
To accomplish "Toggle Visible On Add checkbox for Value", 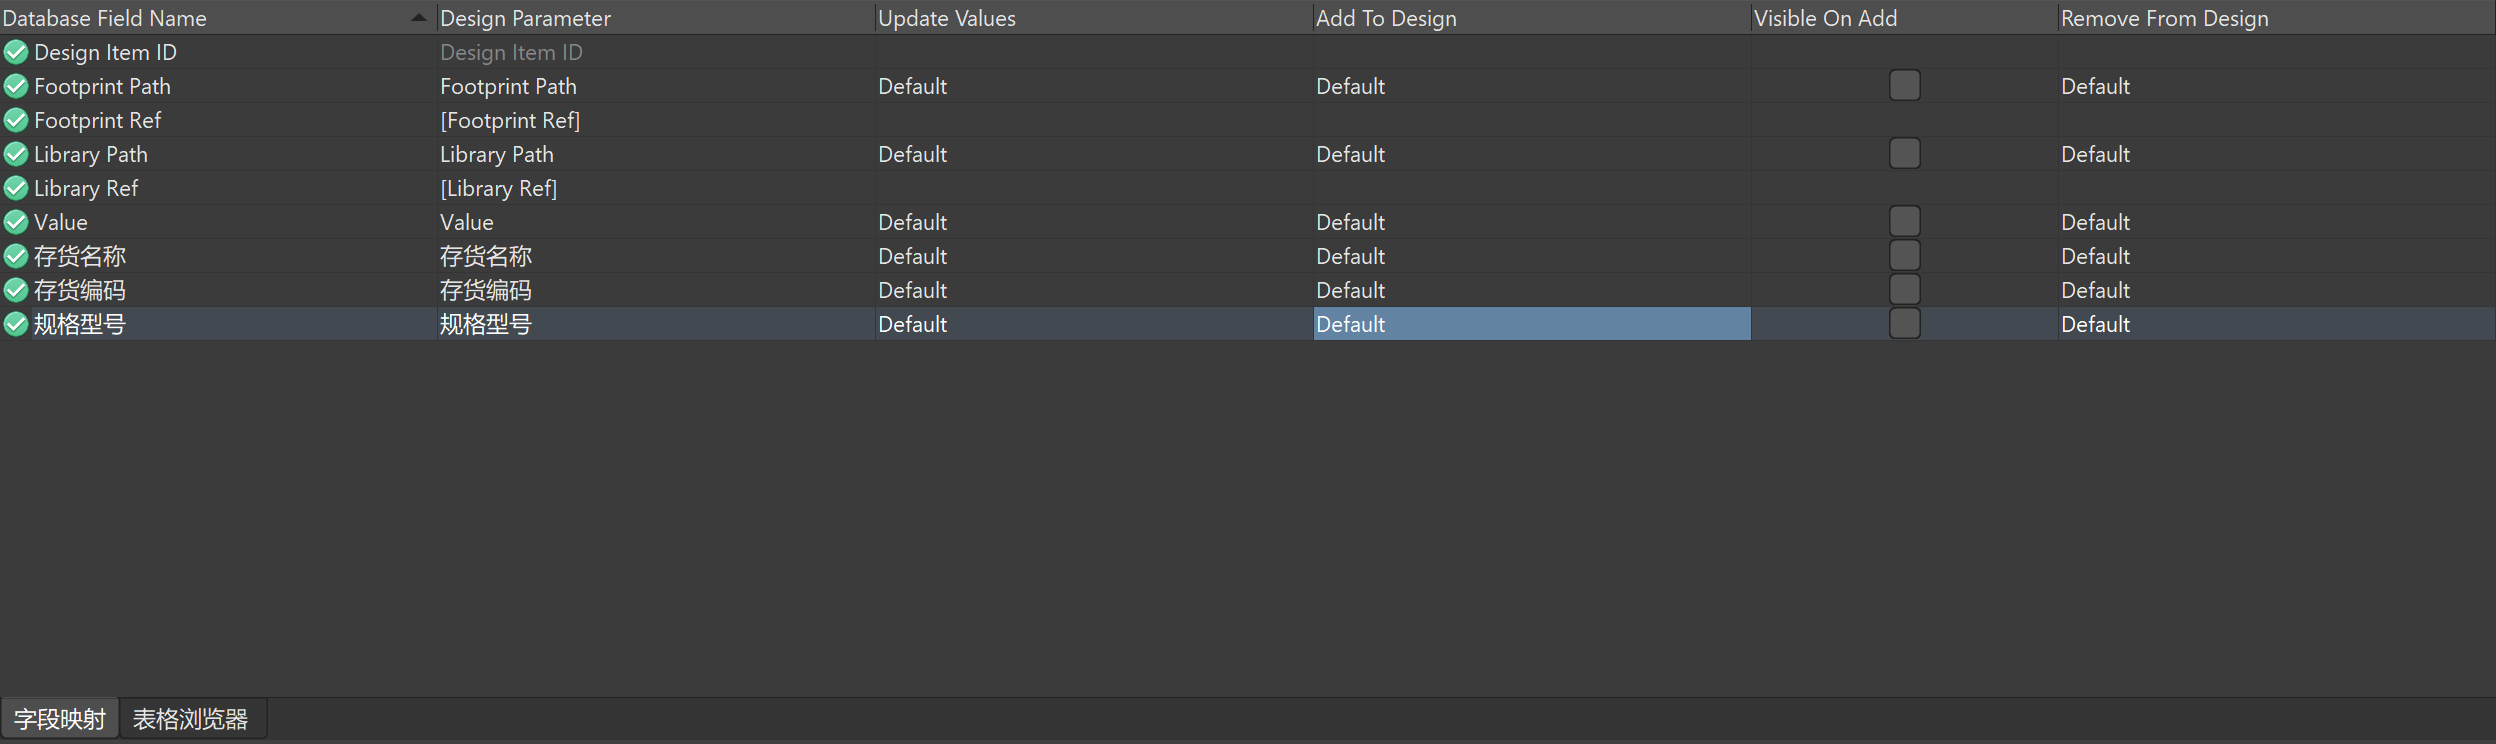I will click(1904, 222).
